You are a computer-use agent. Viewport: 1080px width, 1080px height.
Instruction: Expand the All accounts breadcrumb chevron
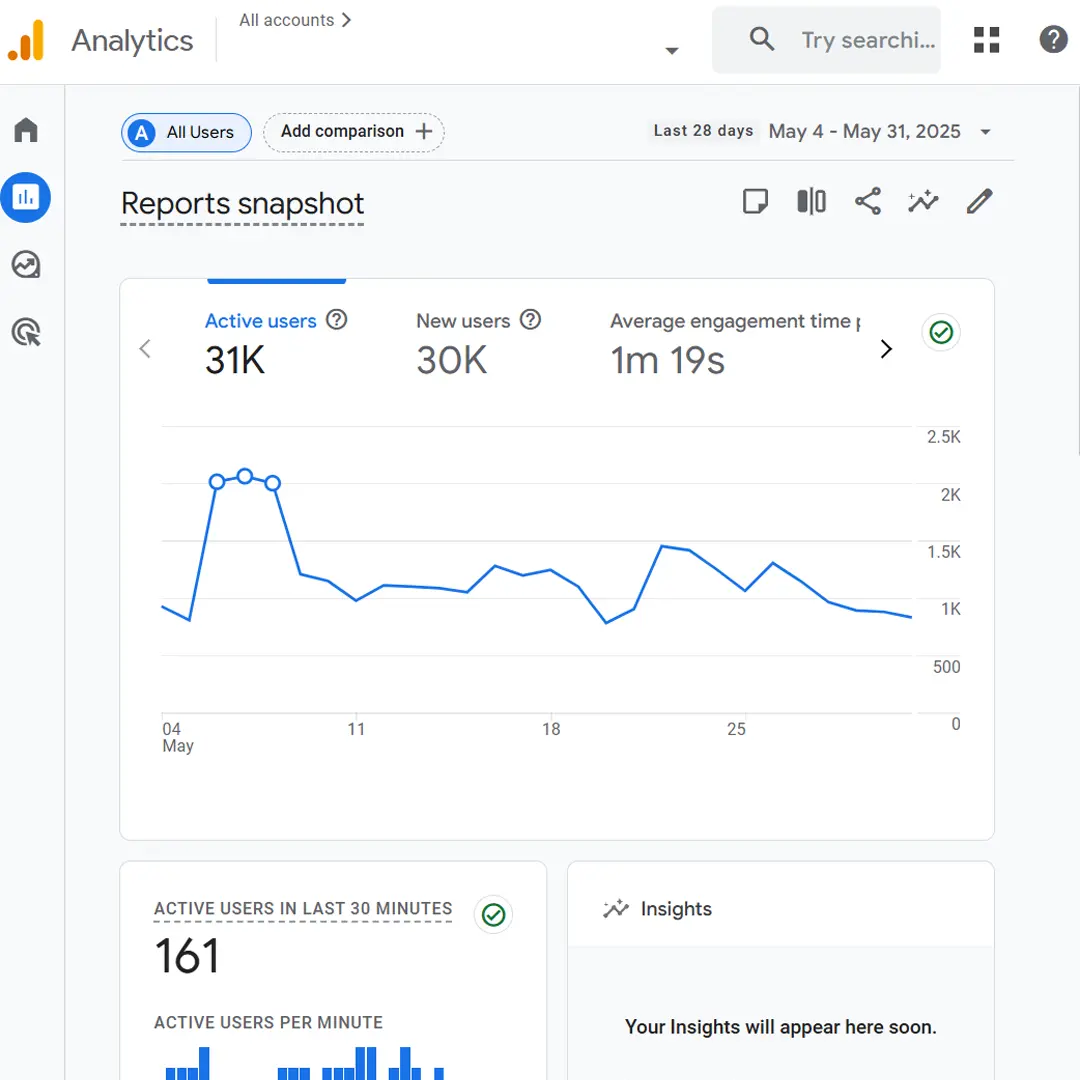346,20
